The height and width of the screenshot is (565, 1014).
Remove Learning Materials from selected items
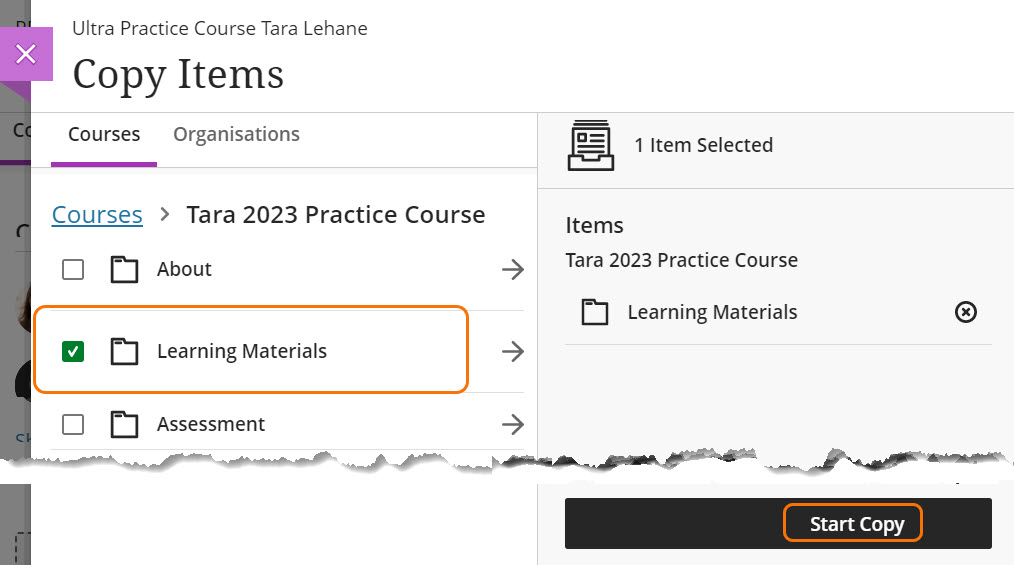[965, 313]
